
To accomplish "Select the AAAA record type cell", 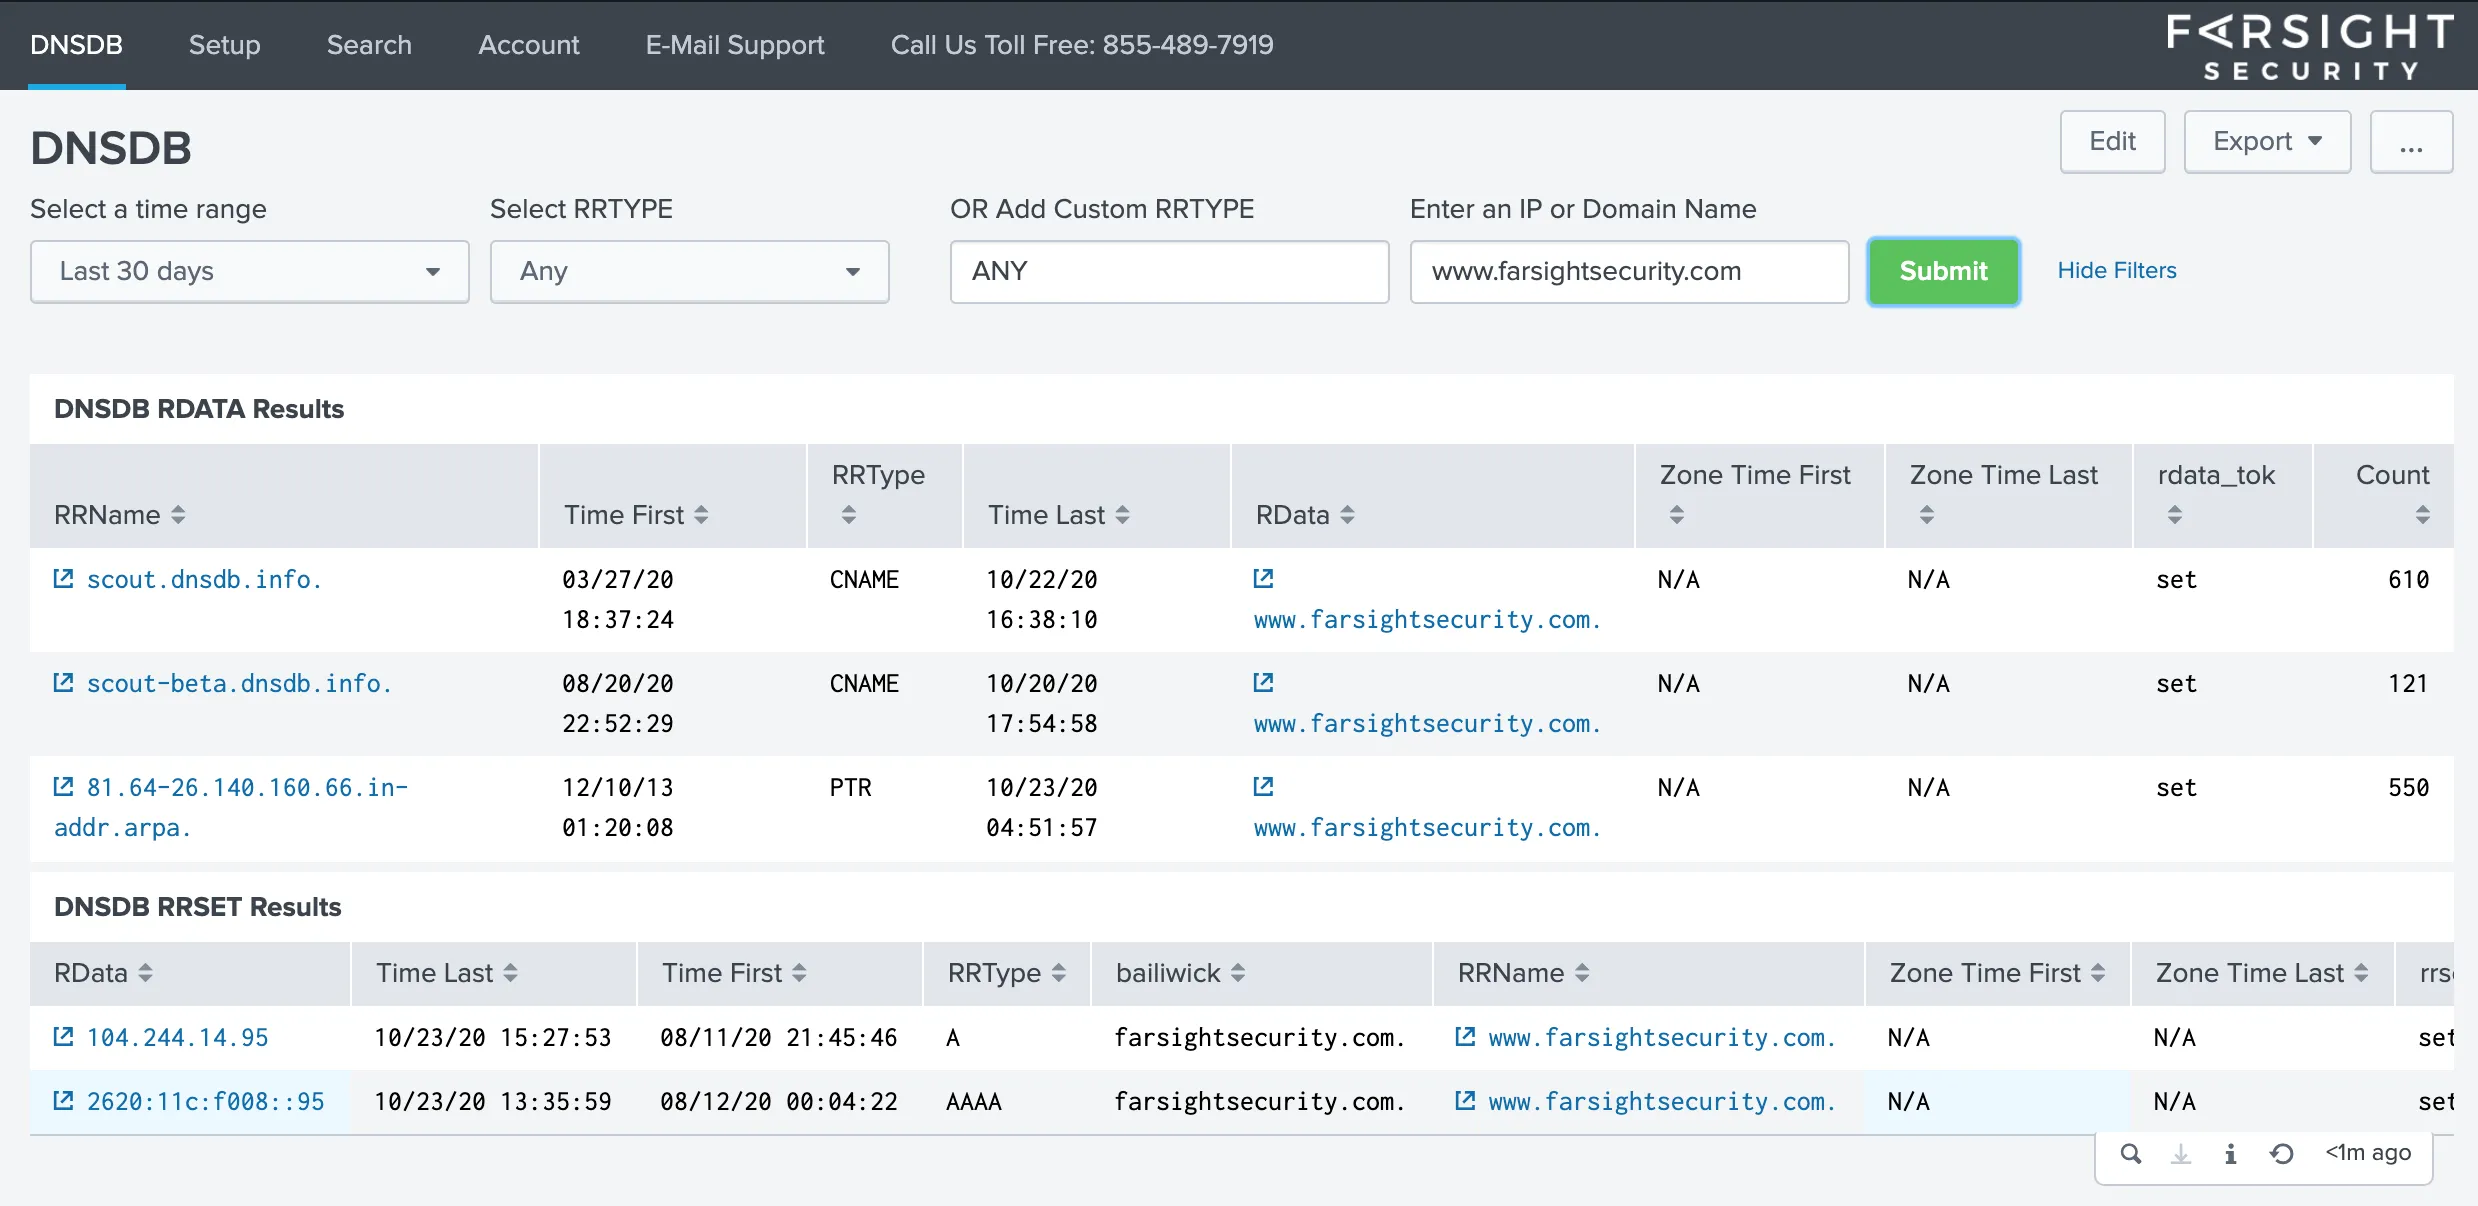I will pos(974,1102).
